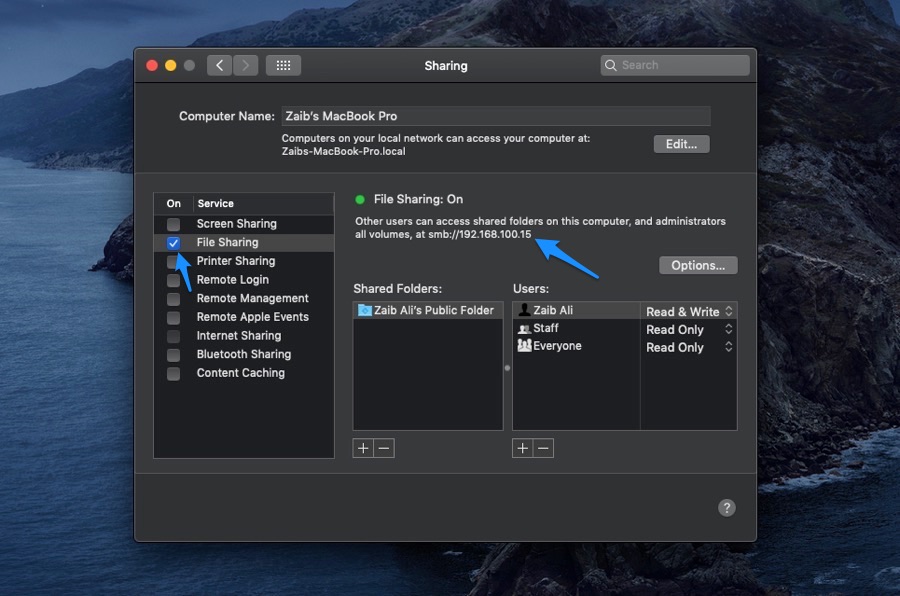Click the smb://192.168.100.15 address text
900x596 pixels.
[480, 234]
